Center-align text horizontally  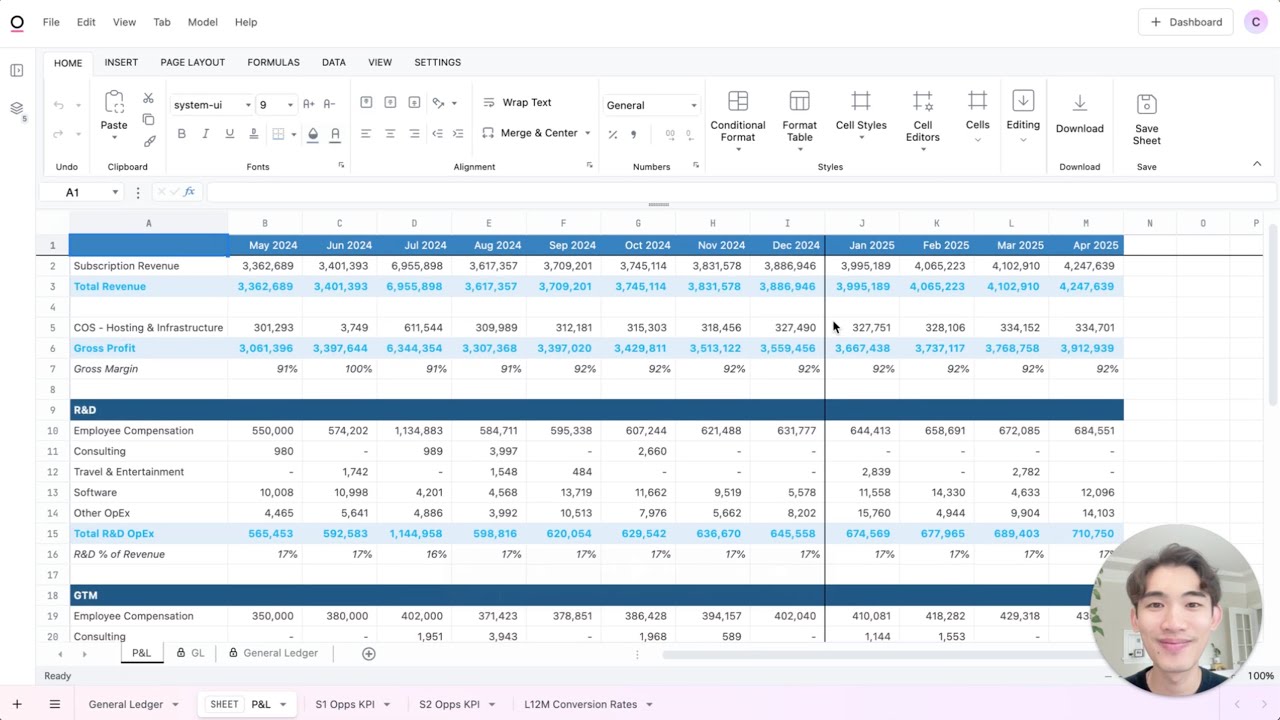pos(390,133)
